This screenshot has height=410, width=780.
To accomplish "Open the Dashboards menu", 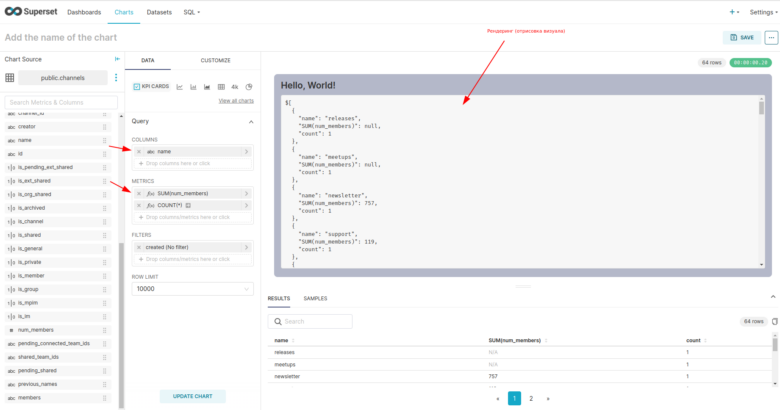I will click(x=84, y=12).
